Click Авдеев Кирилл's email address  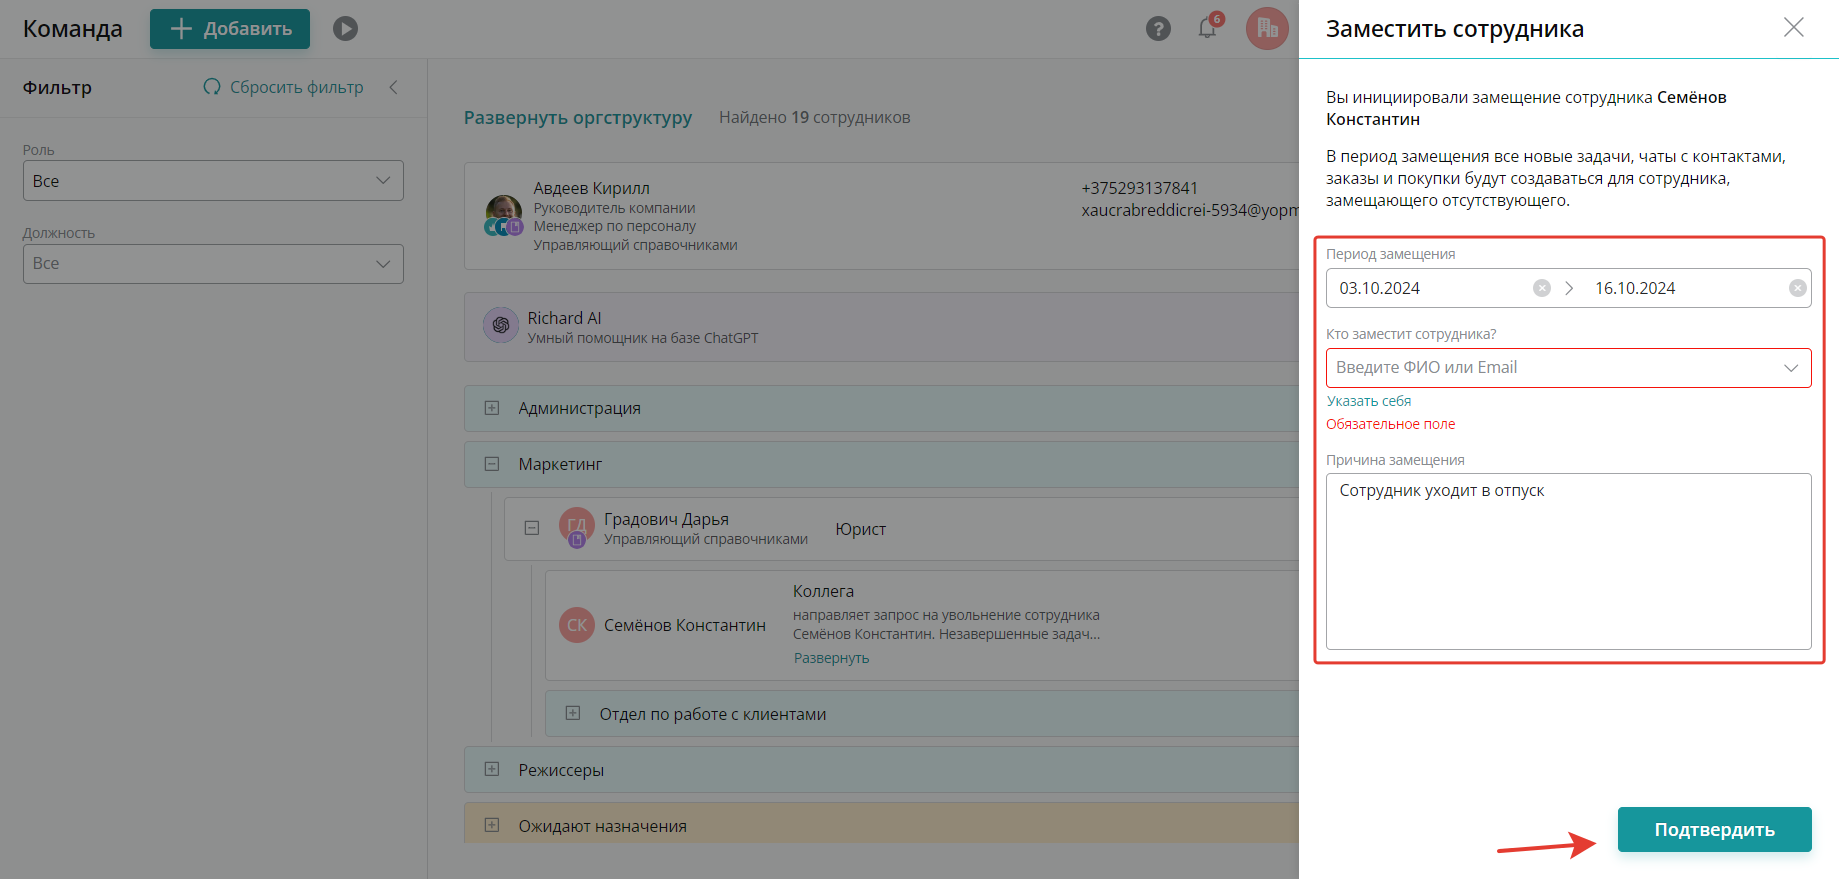[x=1190, y=210]
